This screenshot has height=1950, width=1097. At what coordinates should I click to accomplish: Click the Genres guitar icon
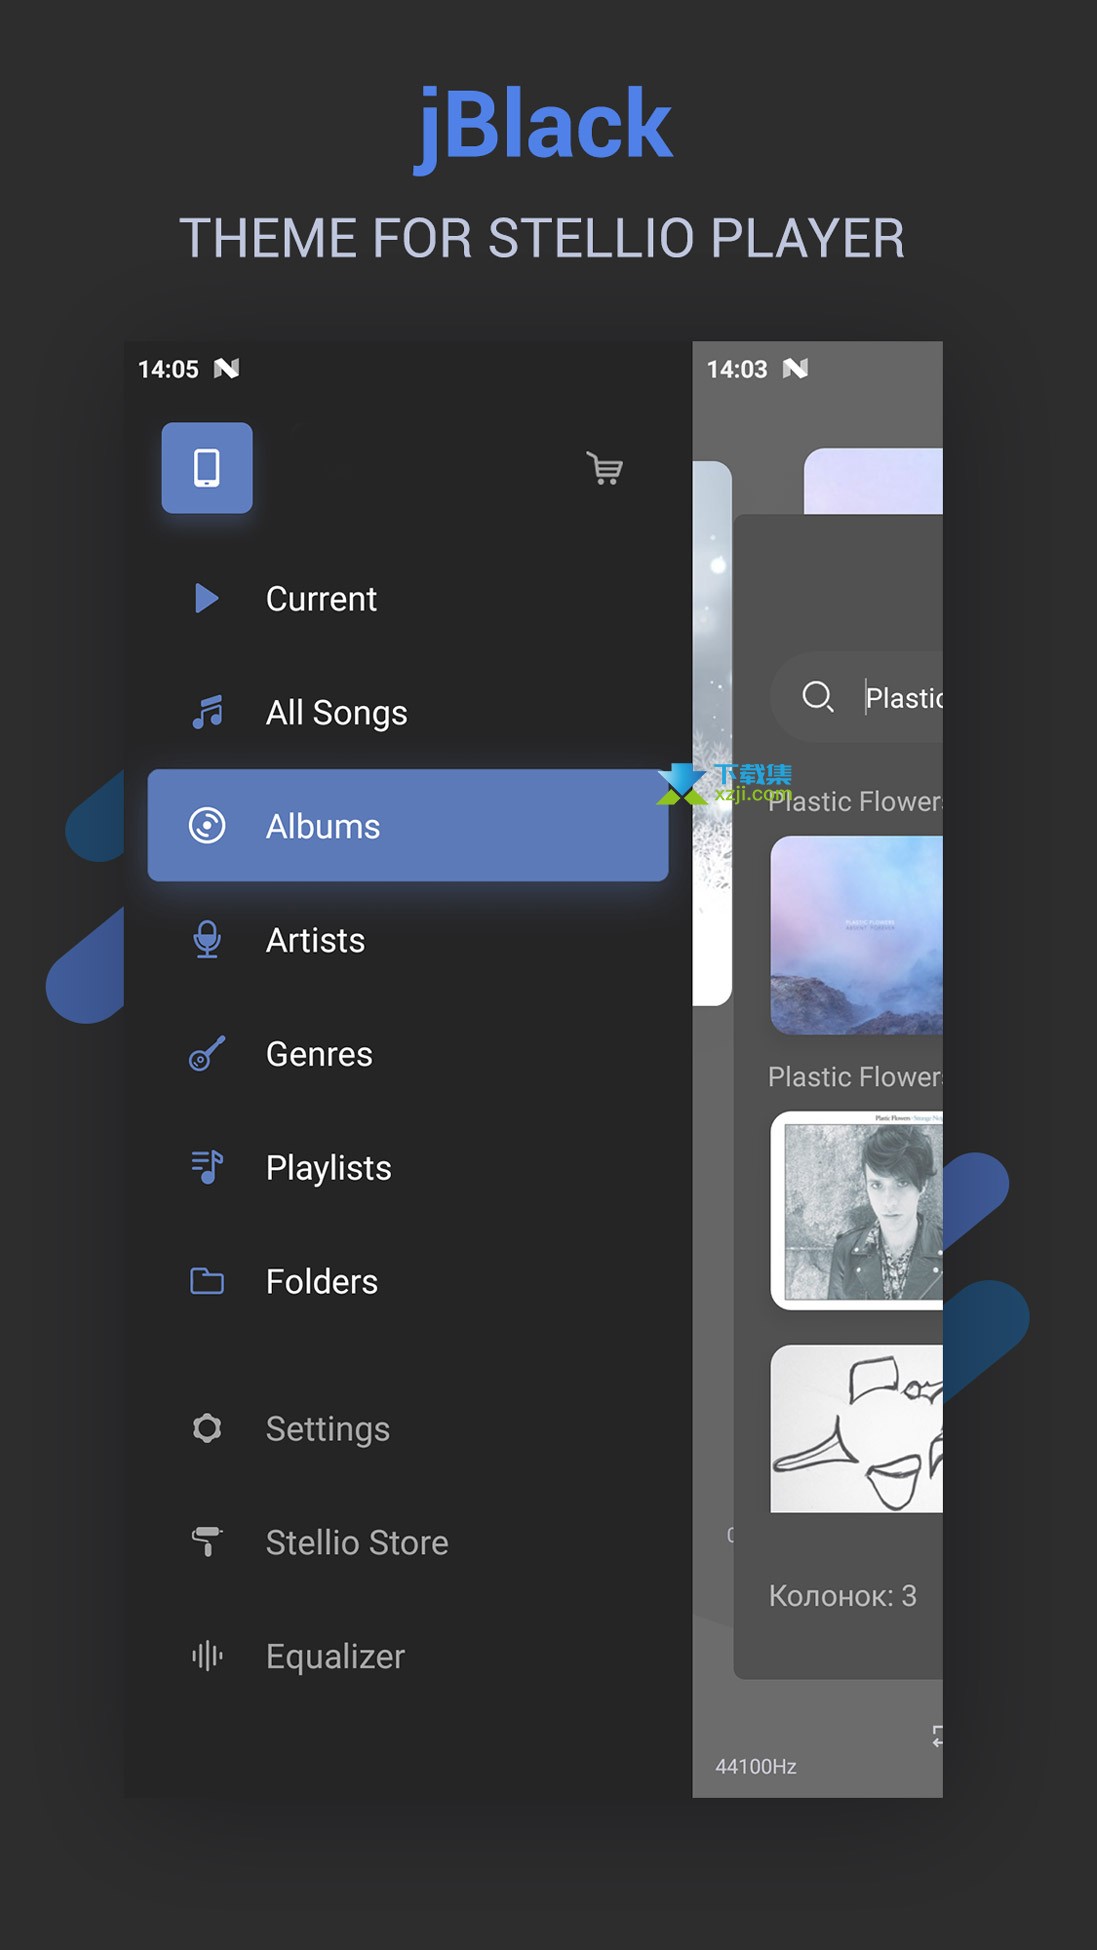pos(207,1054)
